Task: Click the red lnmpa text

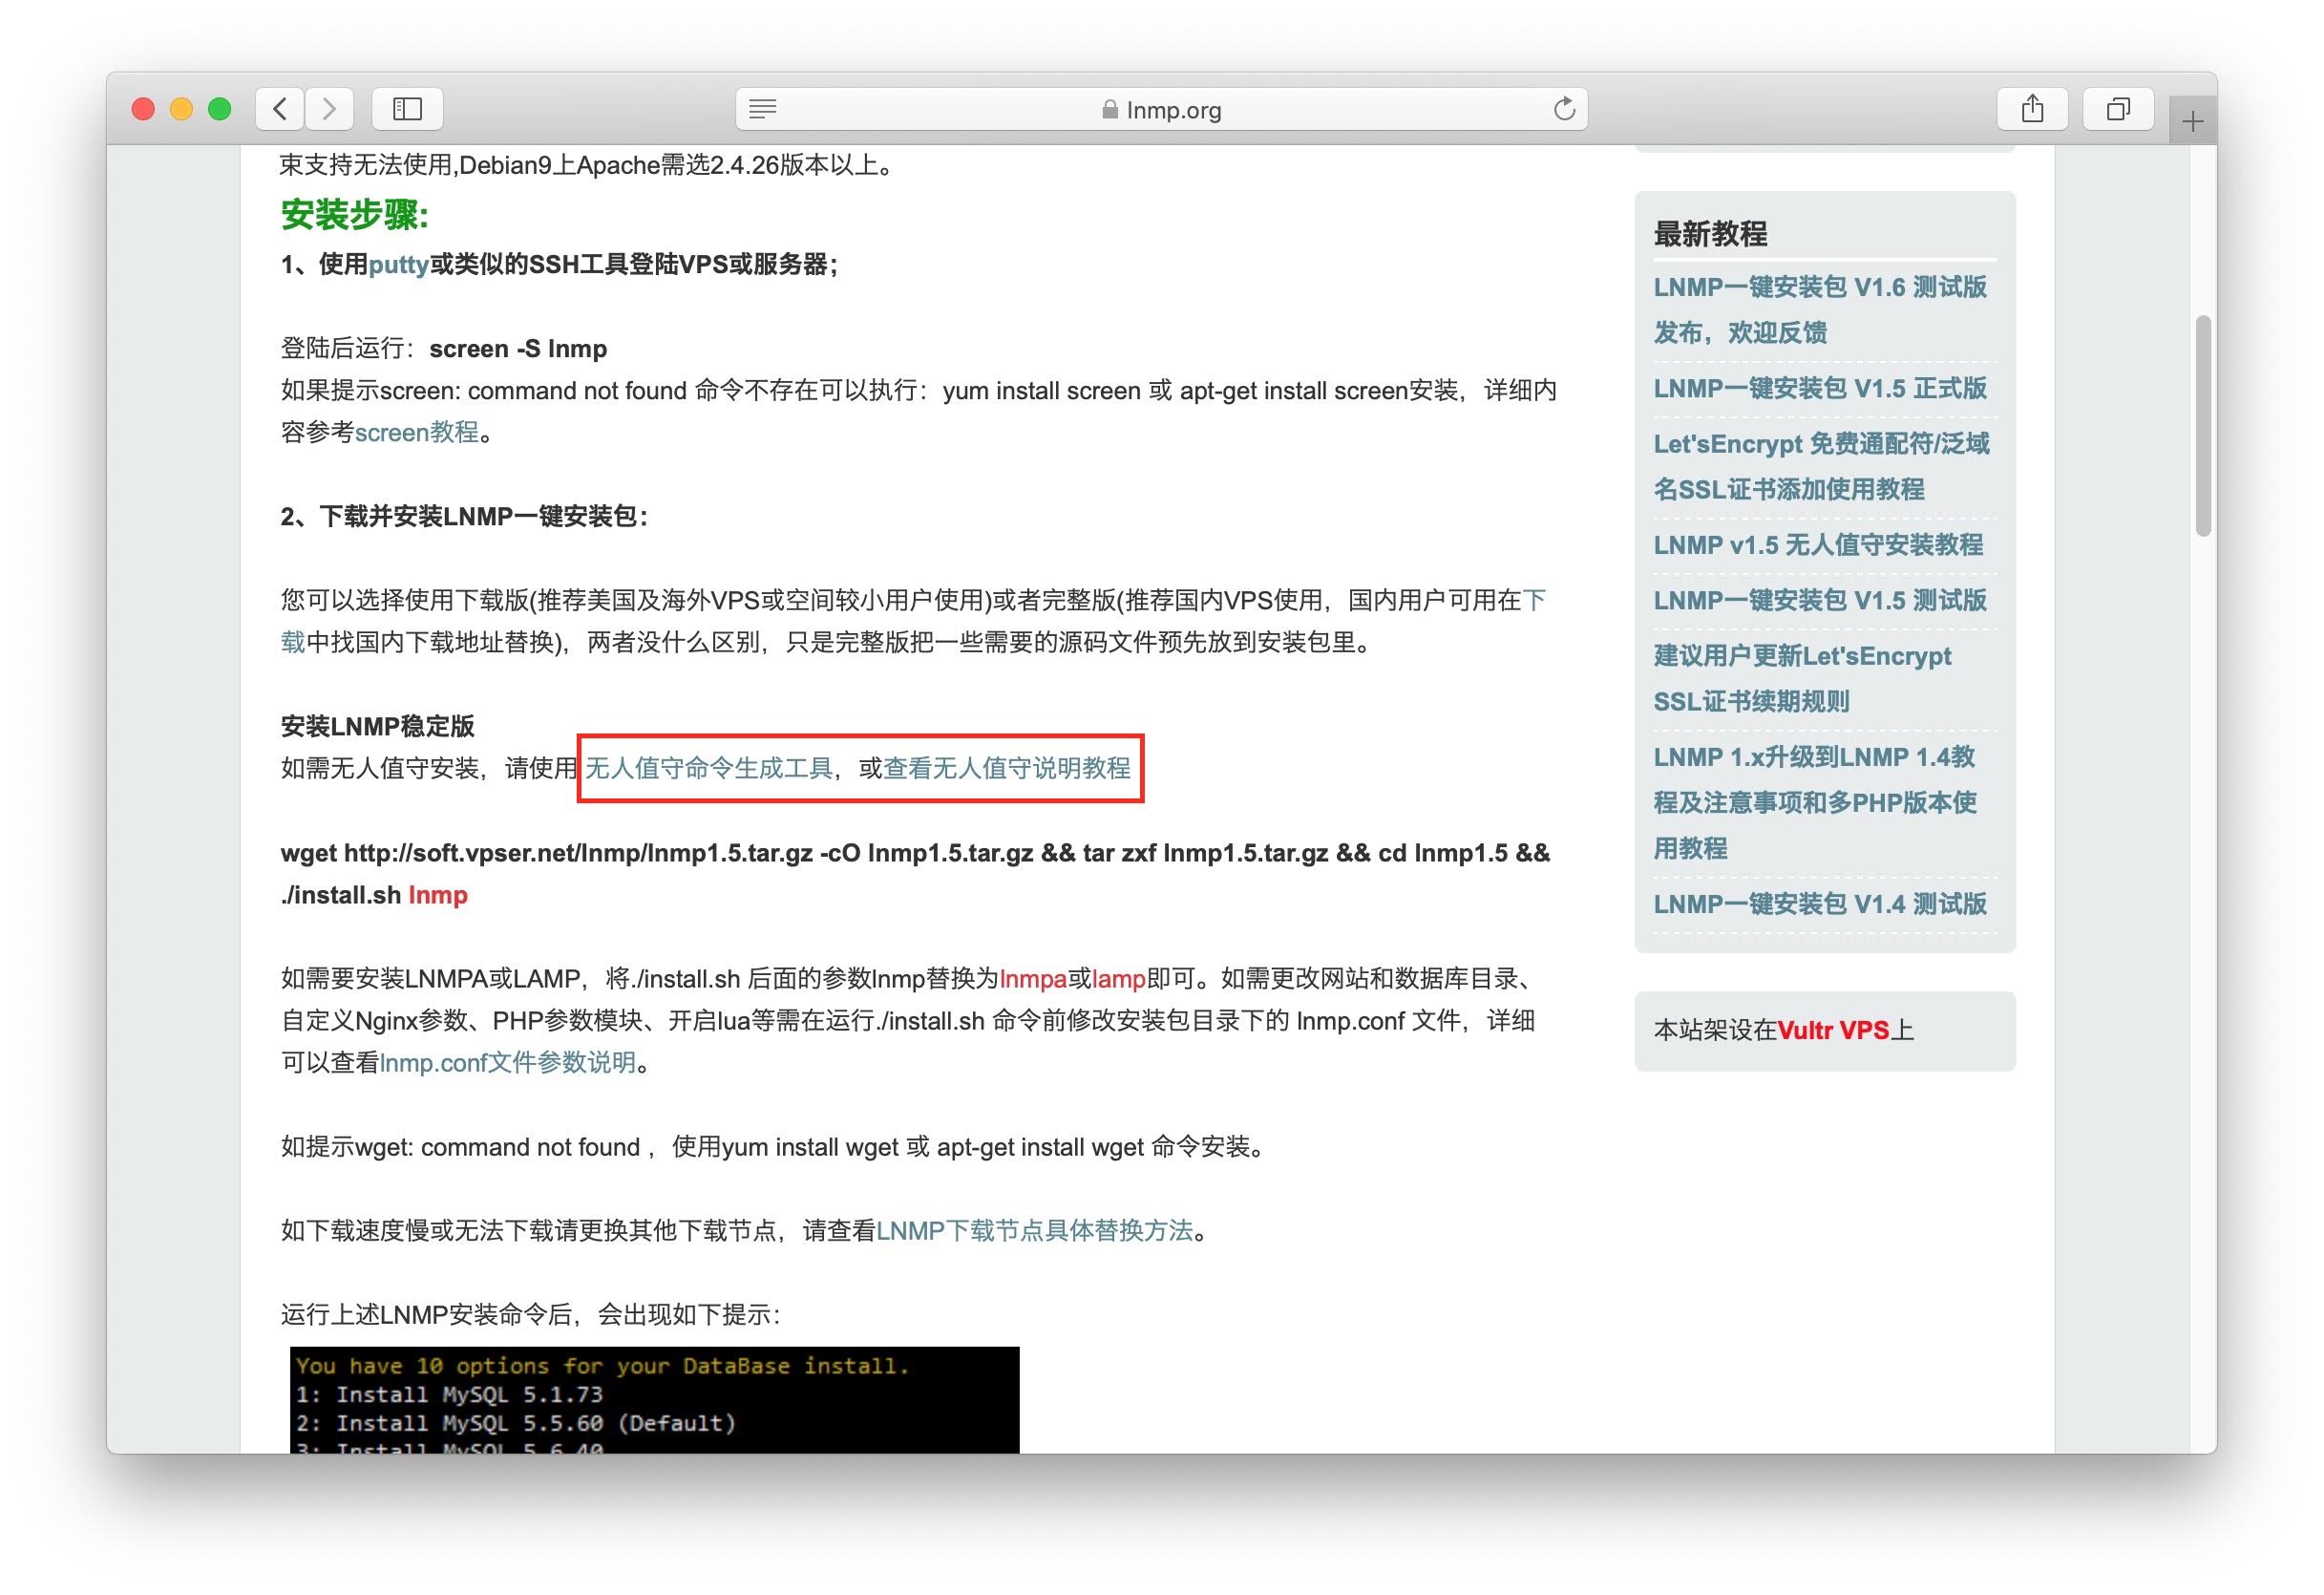Action: pyautogui.click(x=1033, y=978)
